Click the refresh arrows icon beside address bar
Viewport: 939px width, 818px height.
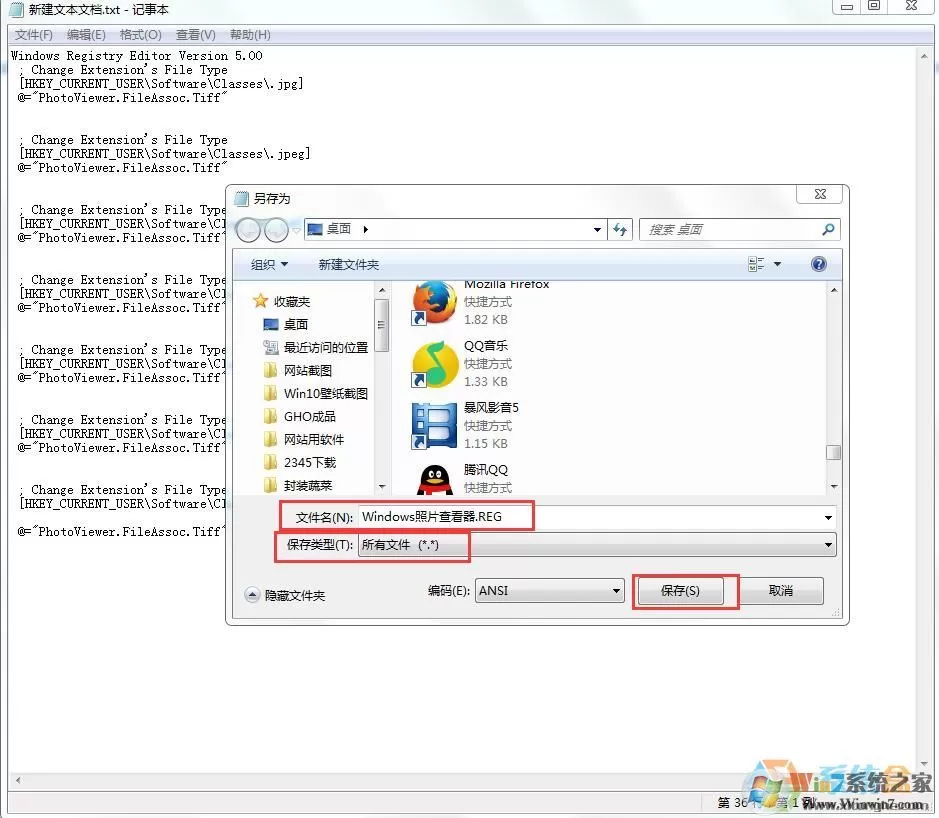click(620, 229)
